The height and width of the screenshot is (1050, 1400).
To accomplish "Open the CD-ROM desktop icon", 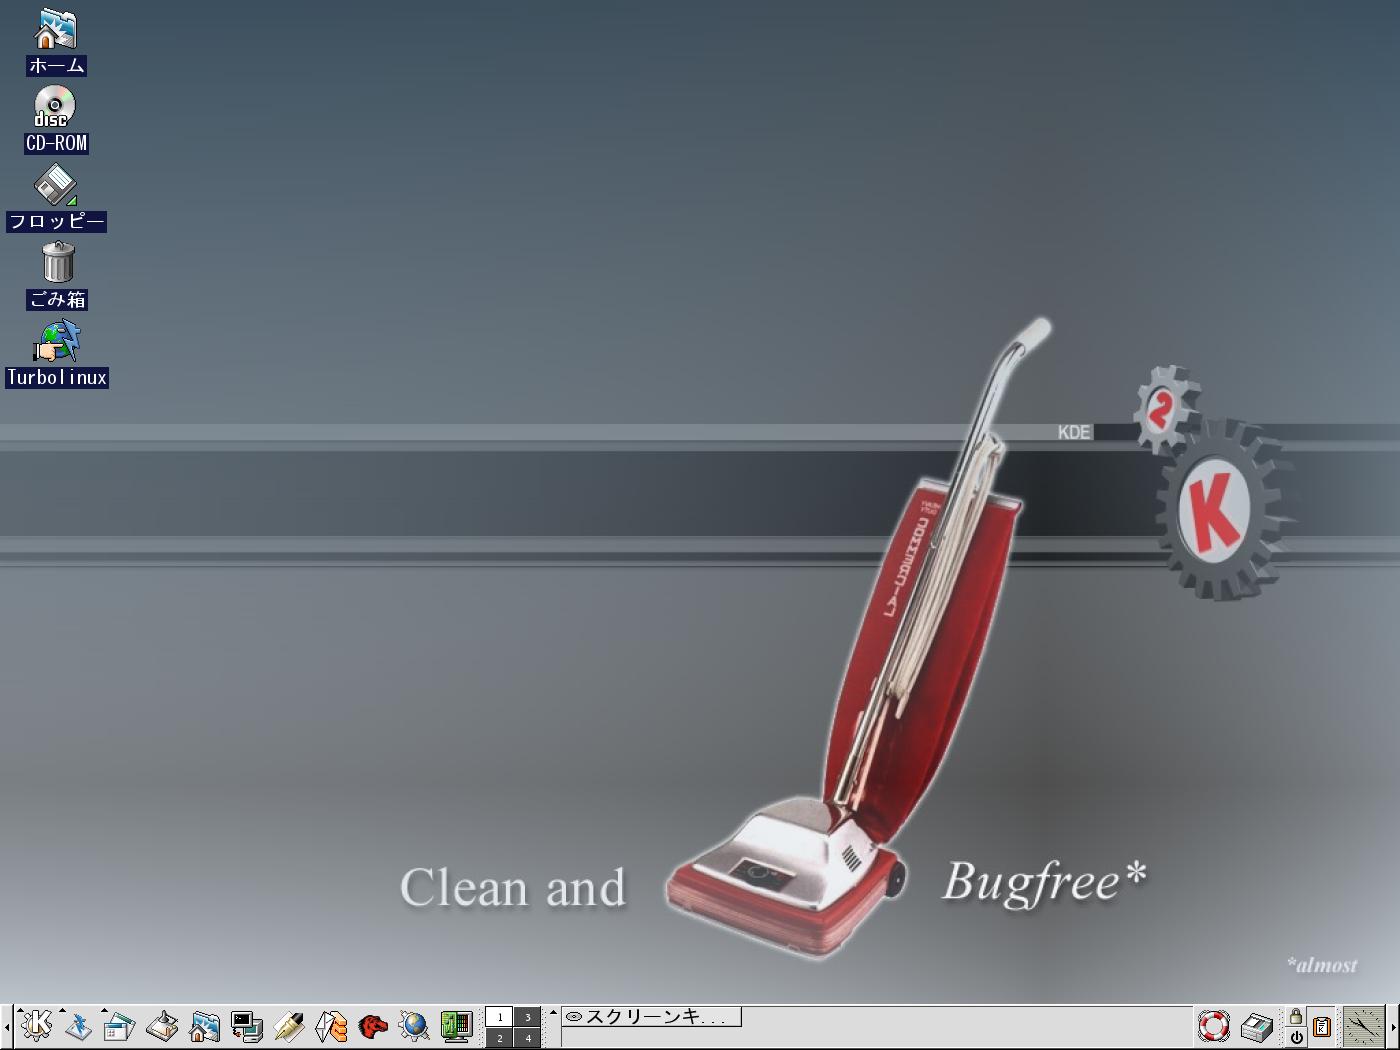I will click(x=56, y=108).
